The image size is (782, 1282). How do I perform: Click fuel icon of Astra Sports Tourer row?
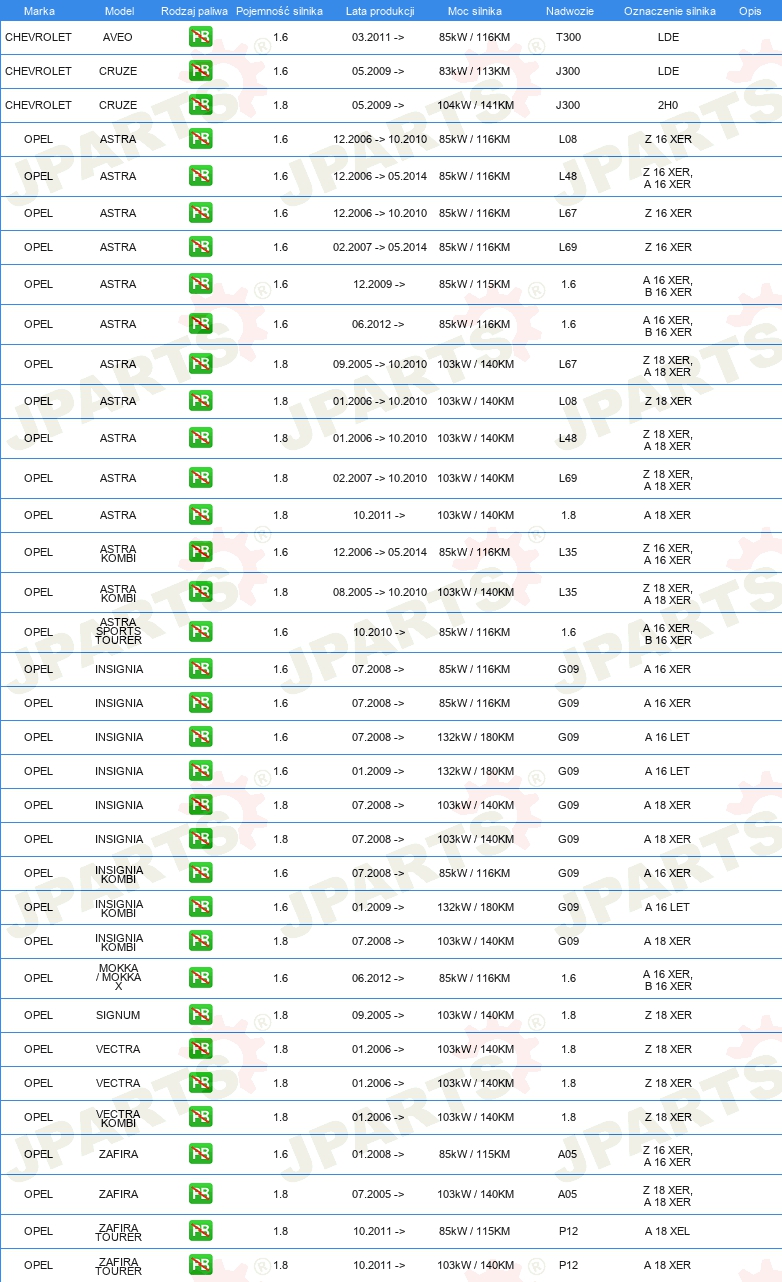coord(200,632)
